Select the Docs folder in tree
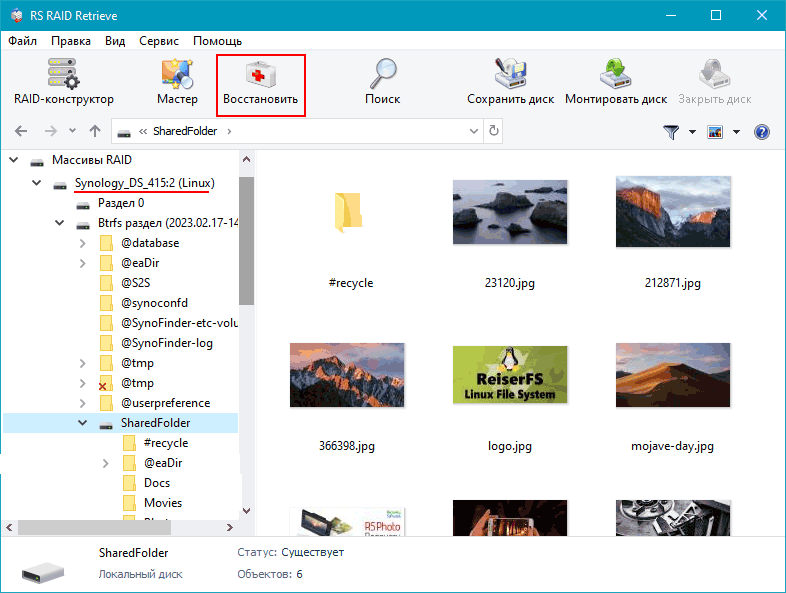 (157, 483)
